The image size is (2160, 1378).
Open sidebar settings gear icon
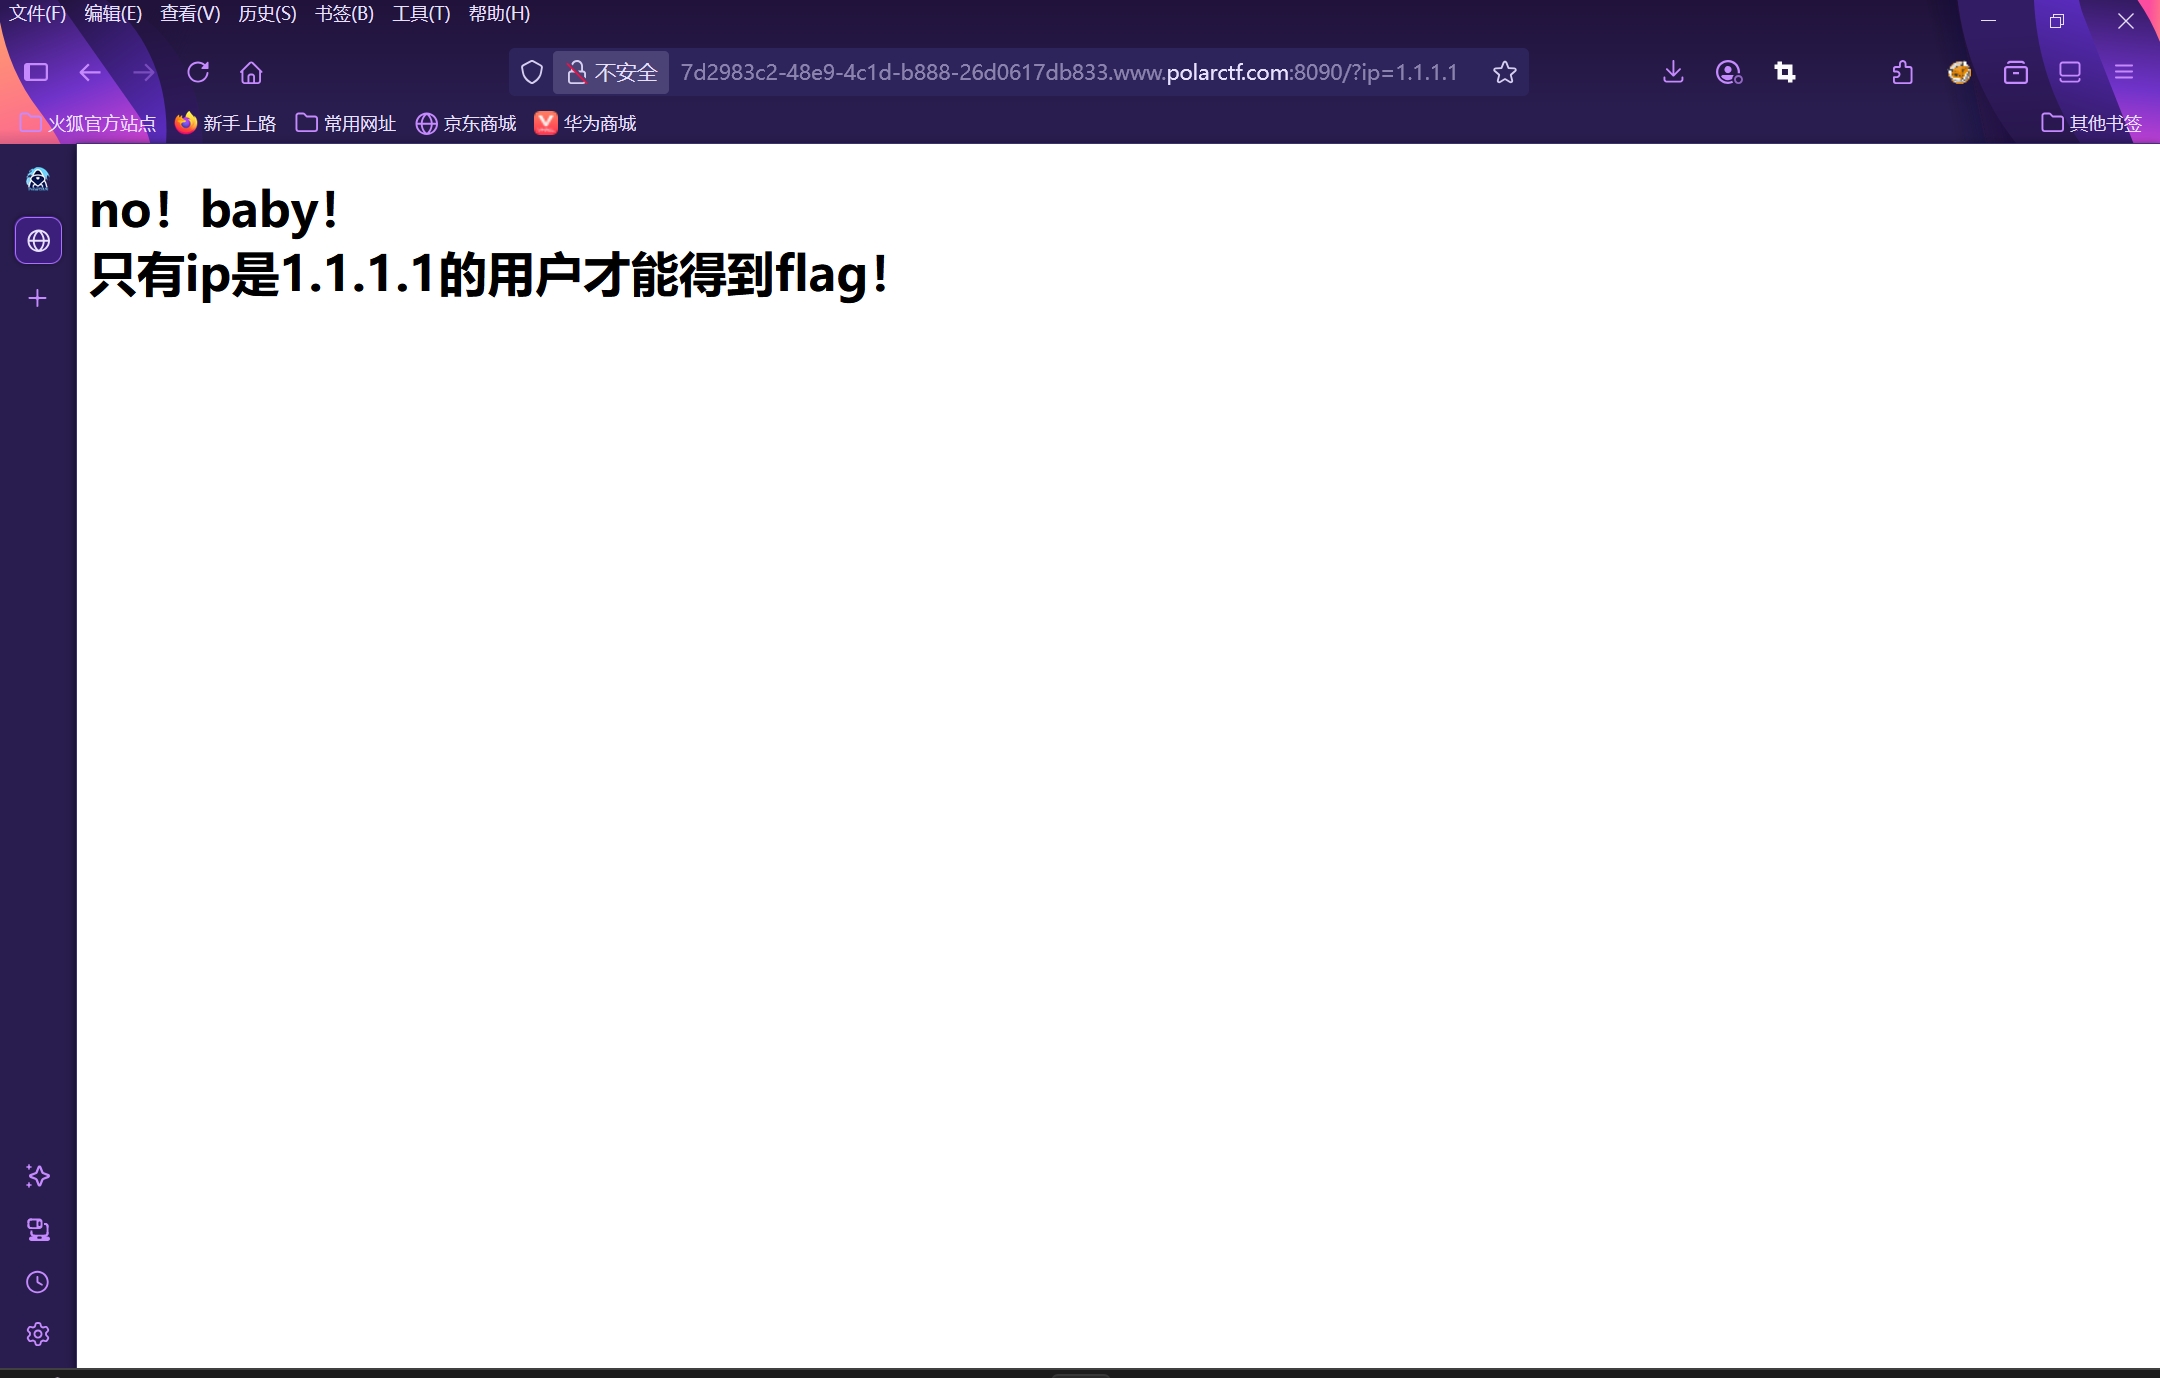click(38, 1334)
